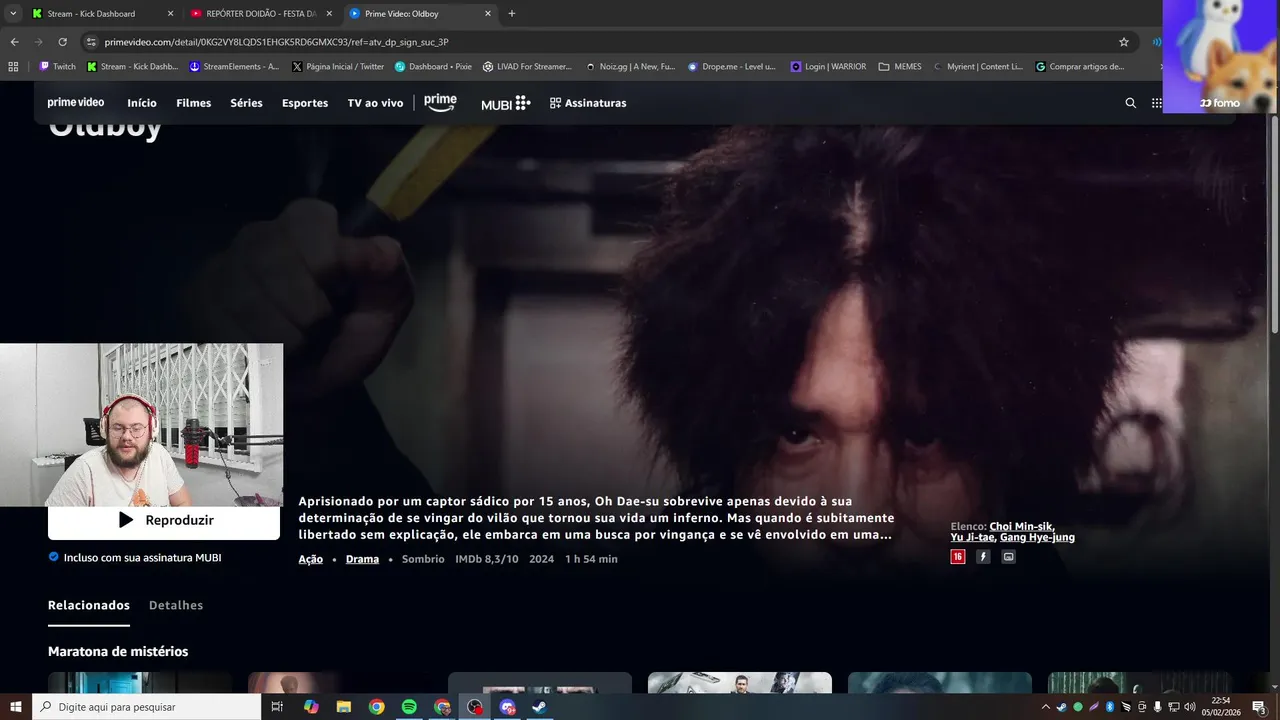1280x720 pixels.
Task: Open Steam from the taskbar
Action: (x=538, y=707)
